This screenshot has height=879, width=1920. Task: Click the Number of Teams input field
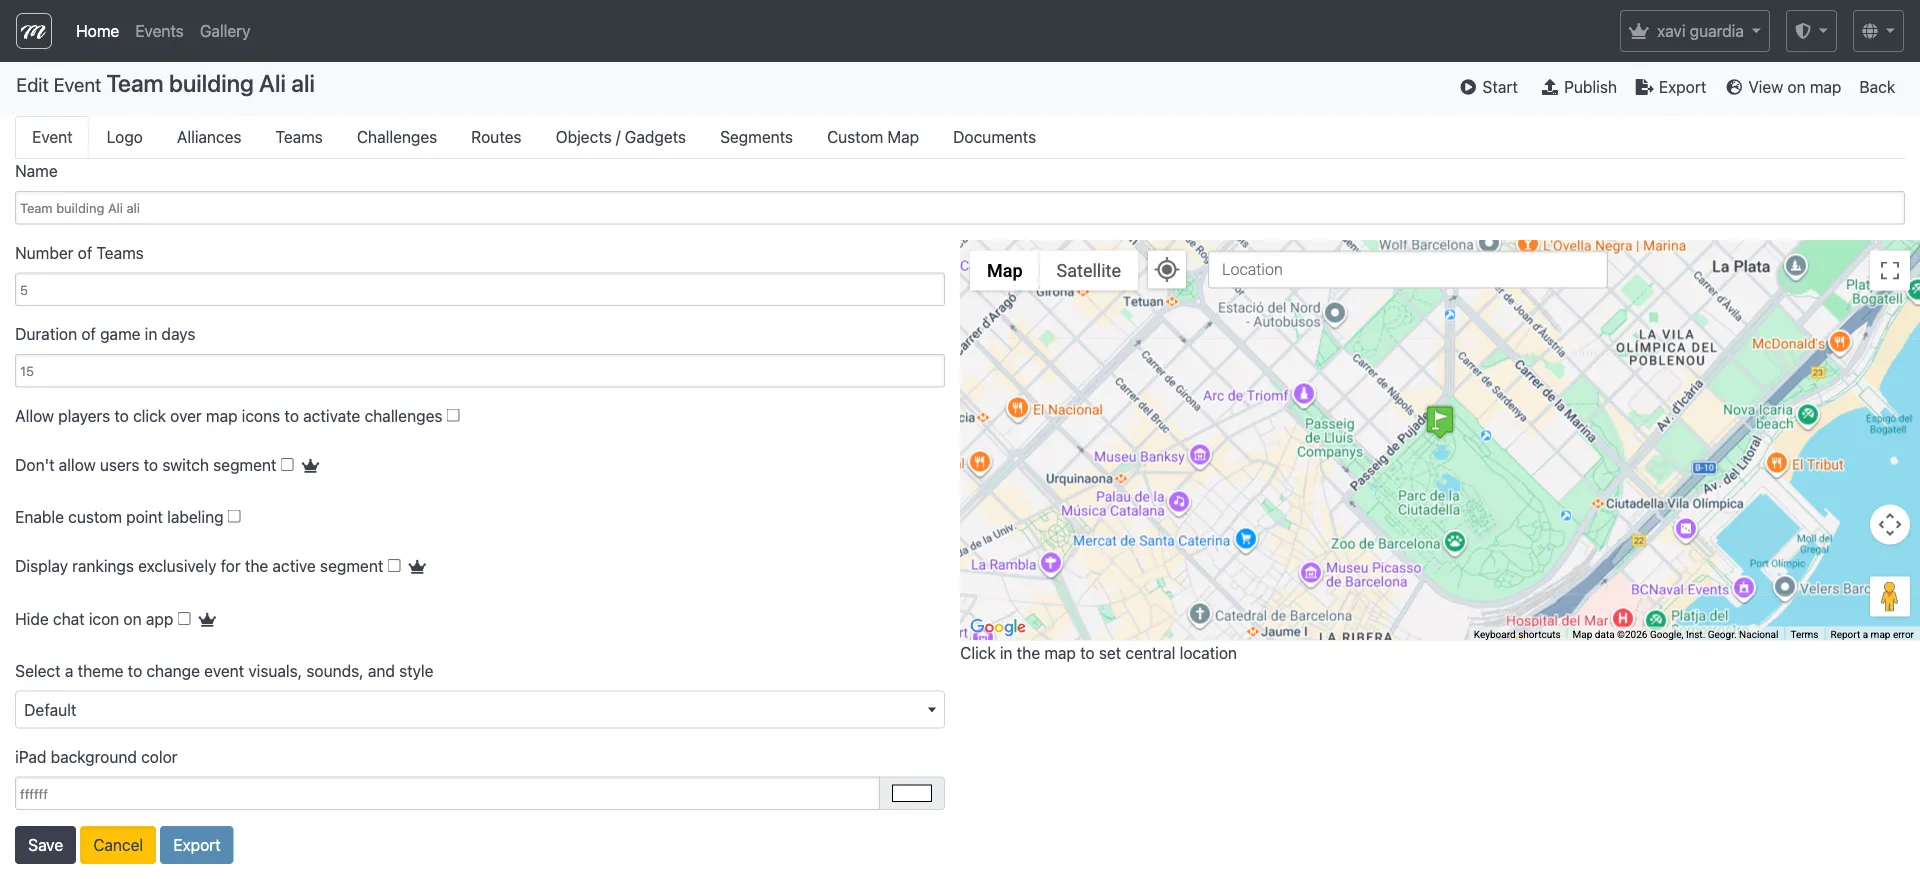[x=479, y=290]
